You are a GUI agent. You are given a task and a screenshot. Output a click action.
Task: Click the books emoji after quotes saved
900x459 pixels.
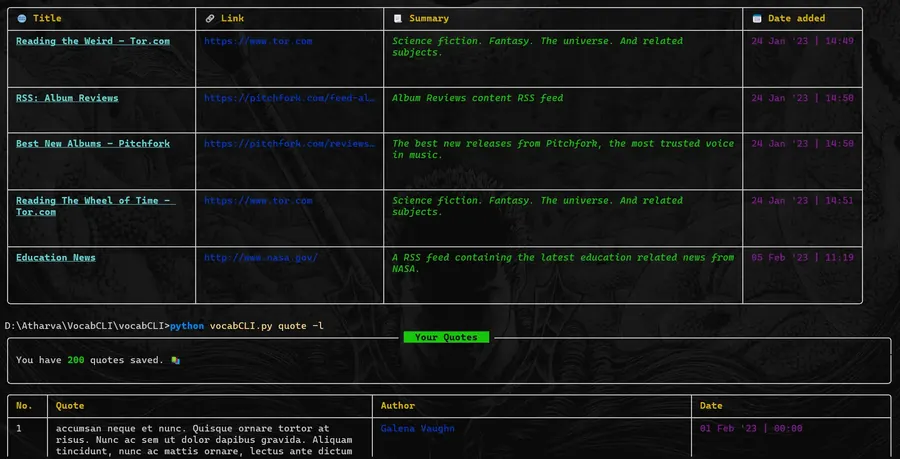click(176, 360)
